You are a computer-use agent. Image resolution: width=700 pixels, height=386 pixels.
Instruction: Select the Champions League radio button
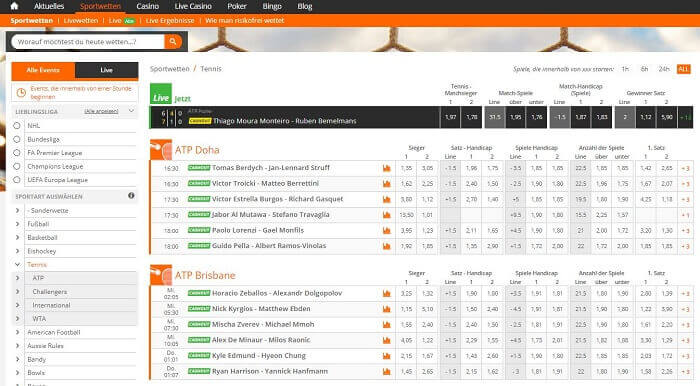tap(17, 166)
